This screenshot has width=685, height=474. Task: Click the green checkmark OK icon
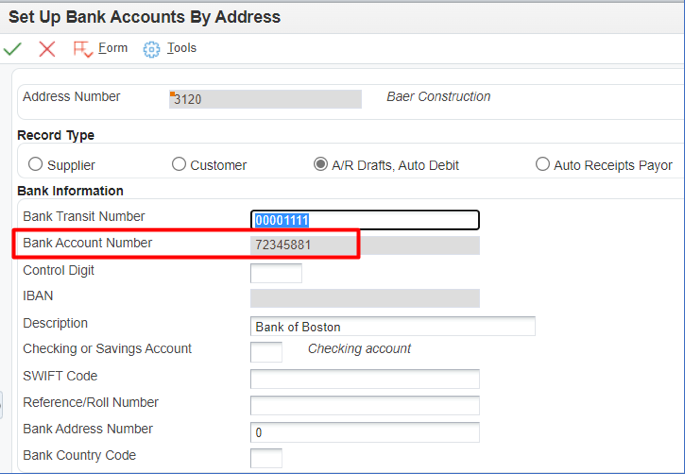pos(12,48)
